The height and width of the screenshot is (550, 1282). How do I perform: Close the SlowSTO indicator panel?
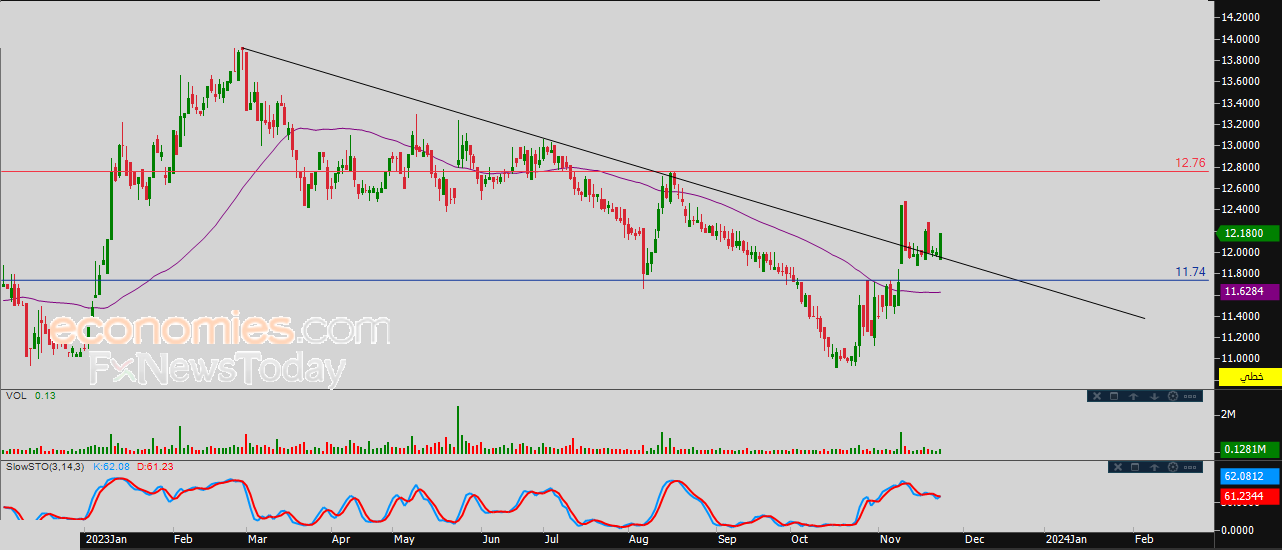pyautogui.click(x=1118, y=467)
